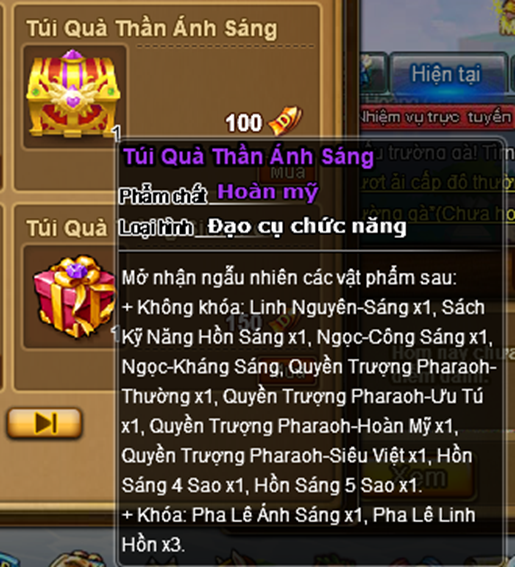
Task: Click the second shop card's Túi Quà title
Action: (67, 228)
